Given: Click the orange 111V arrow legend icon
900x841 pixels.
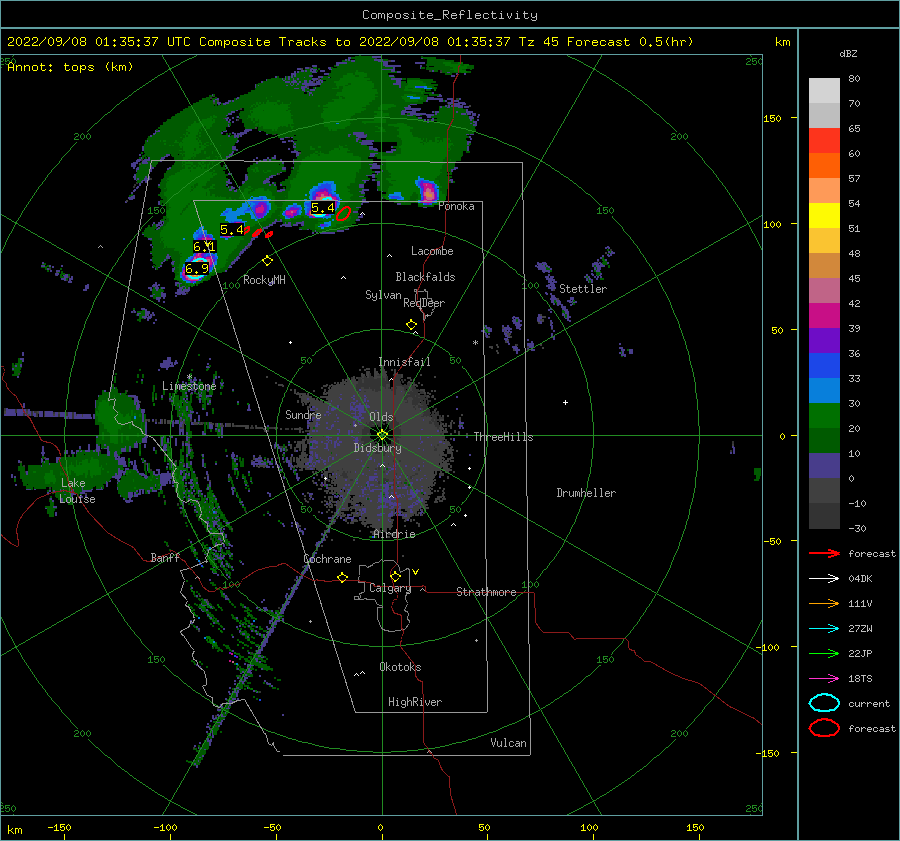Looking at the screenshot, I should point(824,603).
